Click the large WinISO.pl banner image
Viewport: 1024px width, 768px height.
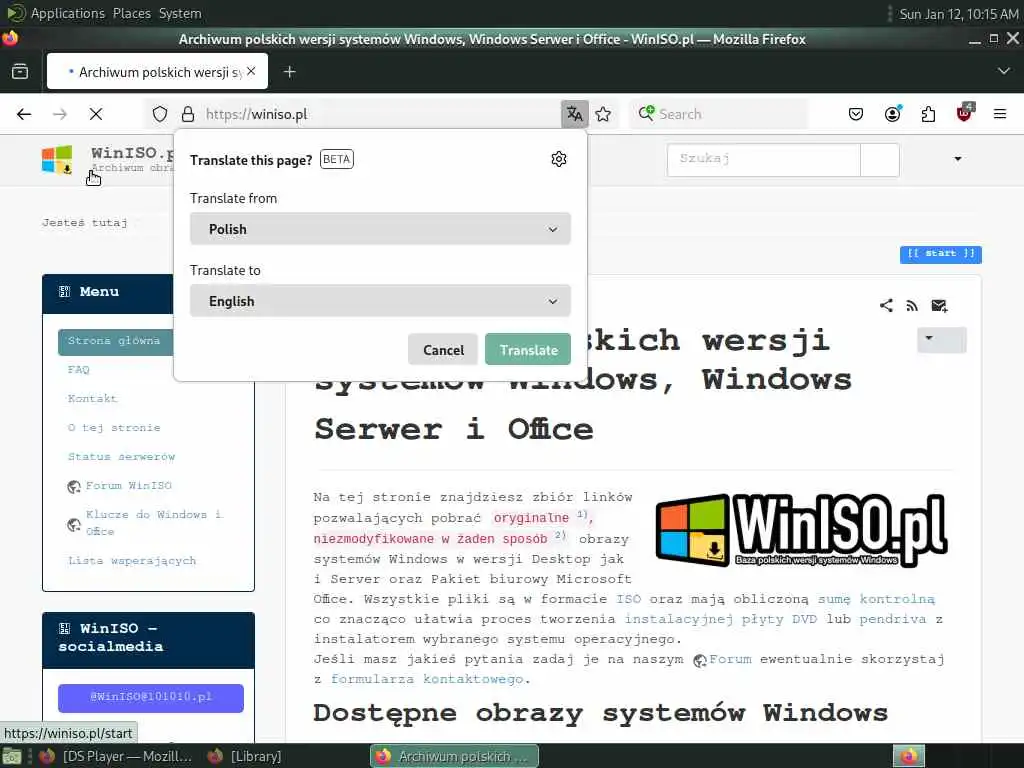coord(801,530)
